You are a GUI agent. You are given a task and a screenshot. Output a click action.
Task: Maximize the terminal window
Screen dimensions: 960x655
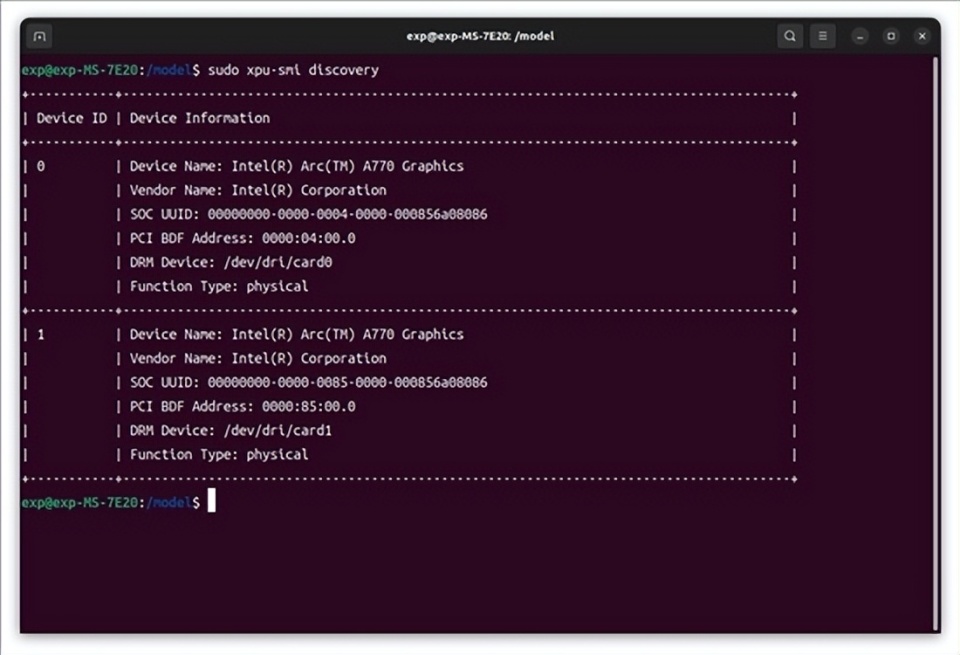coord(891,37)
